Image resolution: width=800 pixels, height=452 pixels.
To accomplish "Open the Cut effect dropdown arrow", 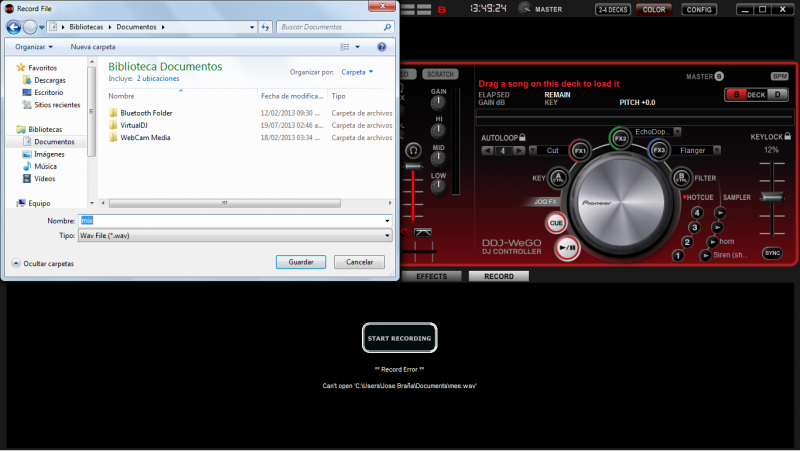I will click(533, 150).
